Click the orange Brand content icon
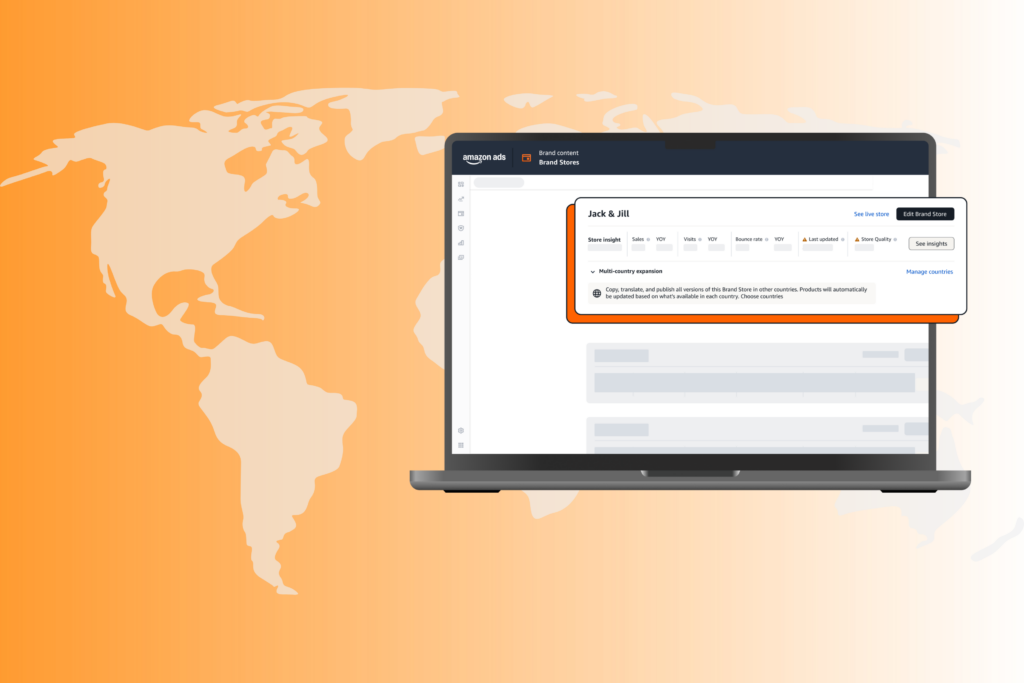 526,158
